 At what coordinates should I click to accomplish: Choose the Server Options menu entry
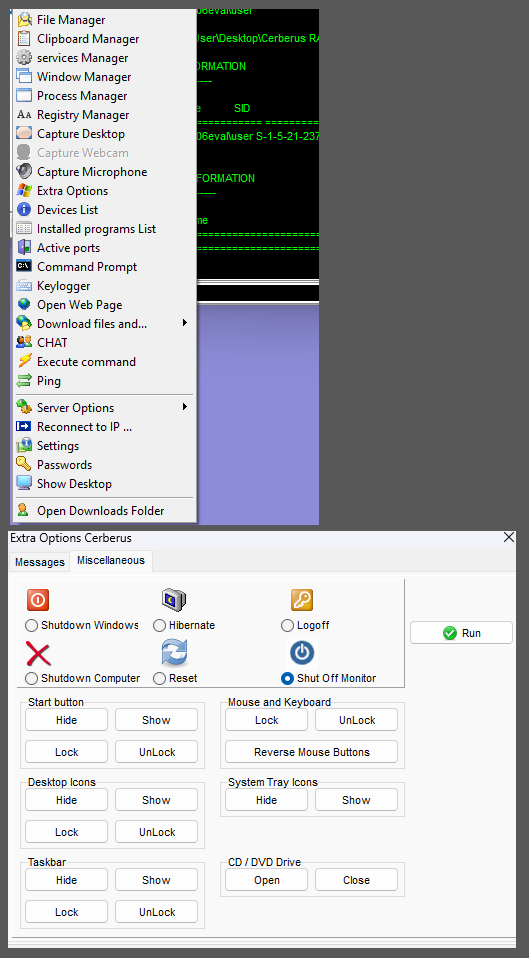click(x=104, y=408)
